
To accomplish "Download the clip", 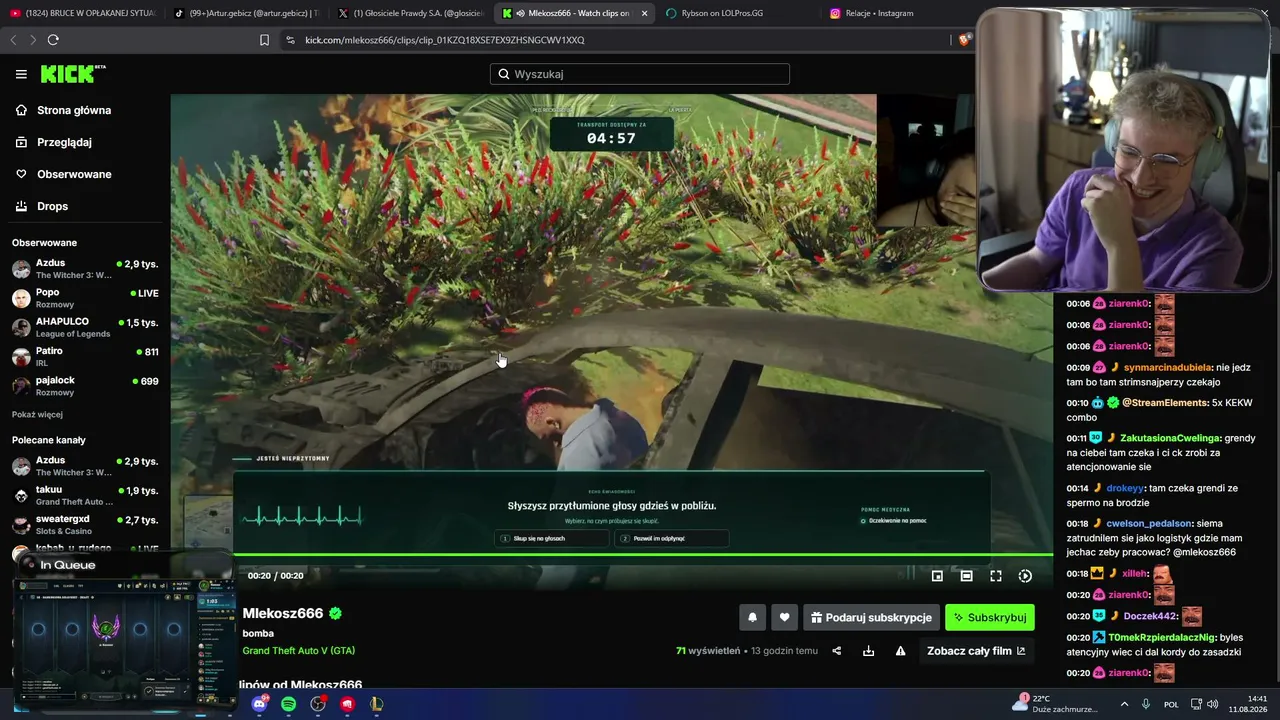I will tap(868, 651).
